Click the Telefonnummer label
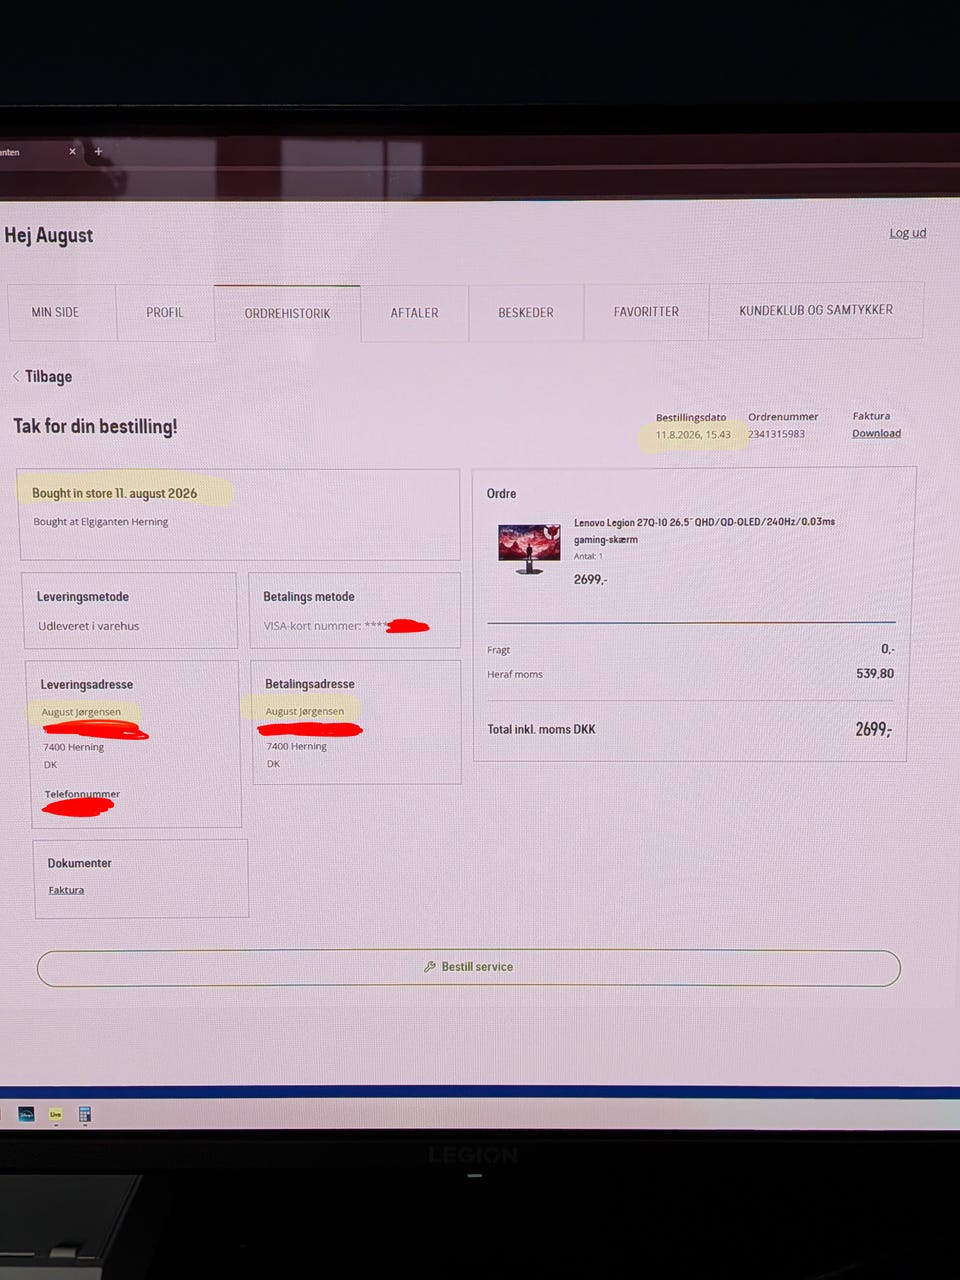This screenshot has width=960, height=1280. point(82,794)
